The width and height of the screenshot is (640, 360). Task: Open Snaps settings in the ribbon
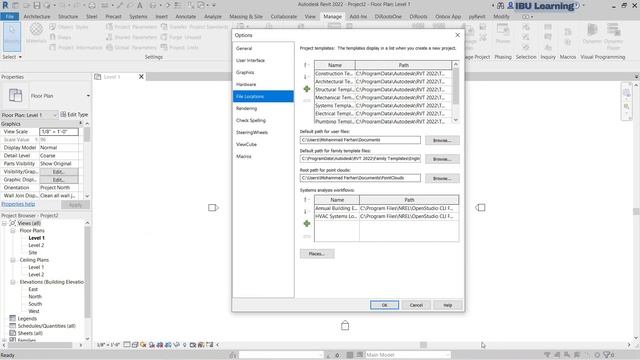60,37
